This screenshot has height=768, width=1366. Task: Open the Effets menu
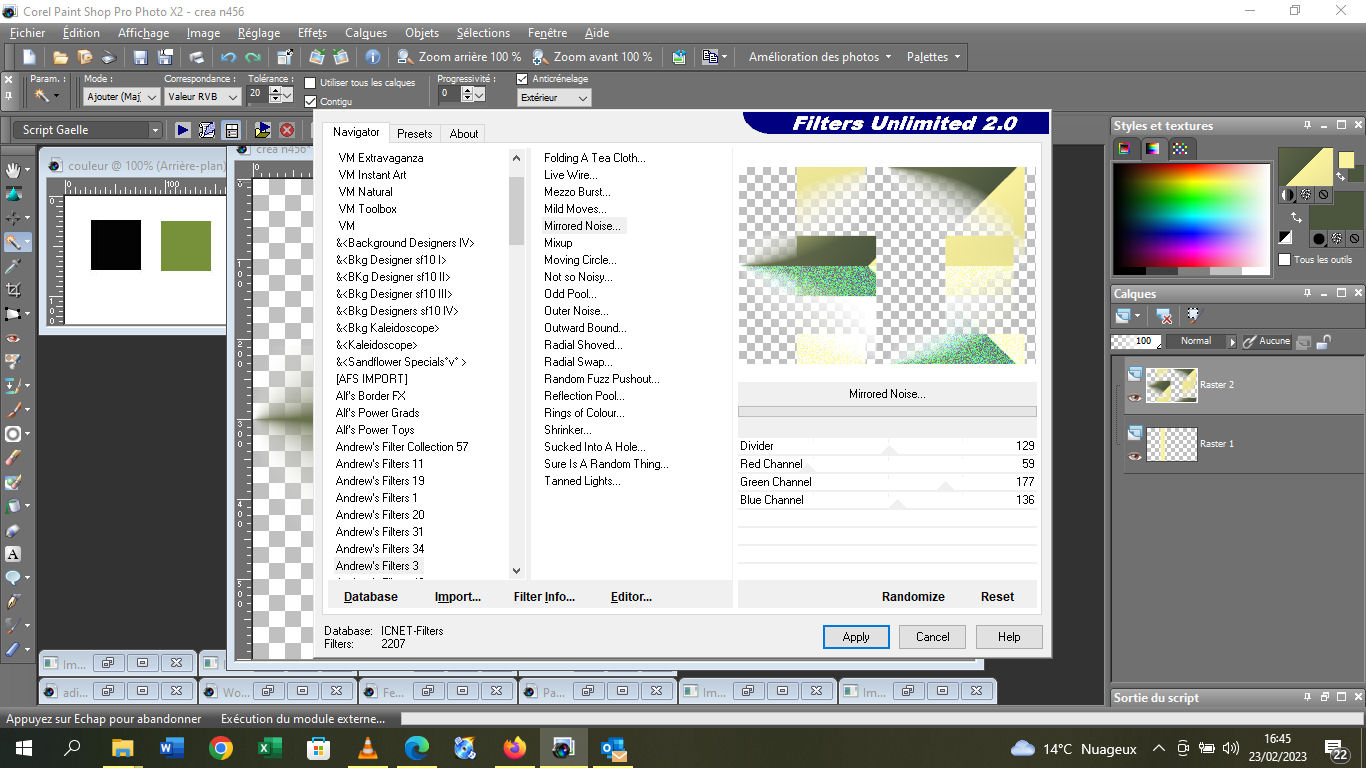312,33
